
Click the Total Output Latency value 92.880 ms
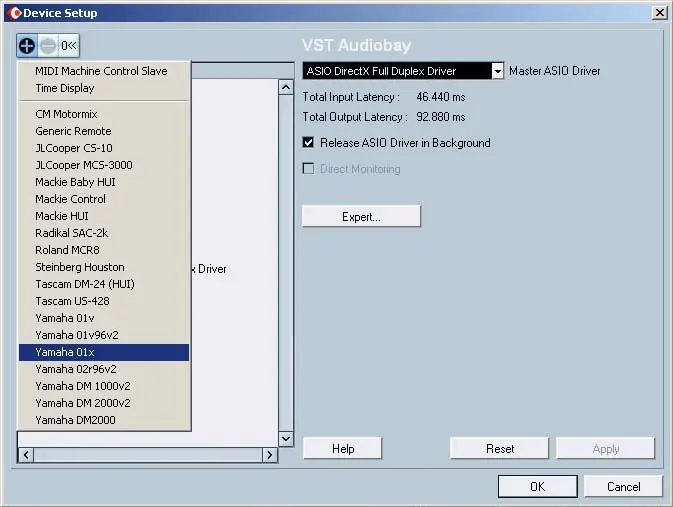pyautogui.click(x=441, y=117)
